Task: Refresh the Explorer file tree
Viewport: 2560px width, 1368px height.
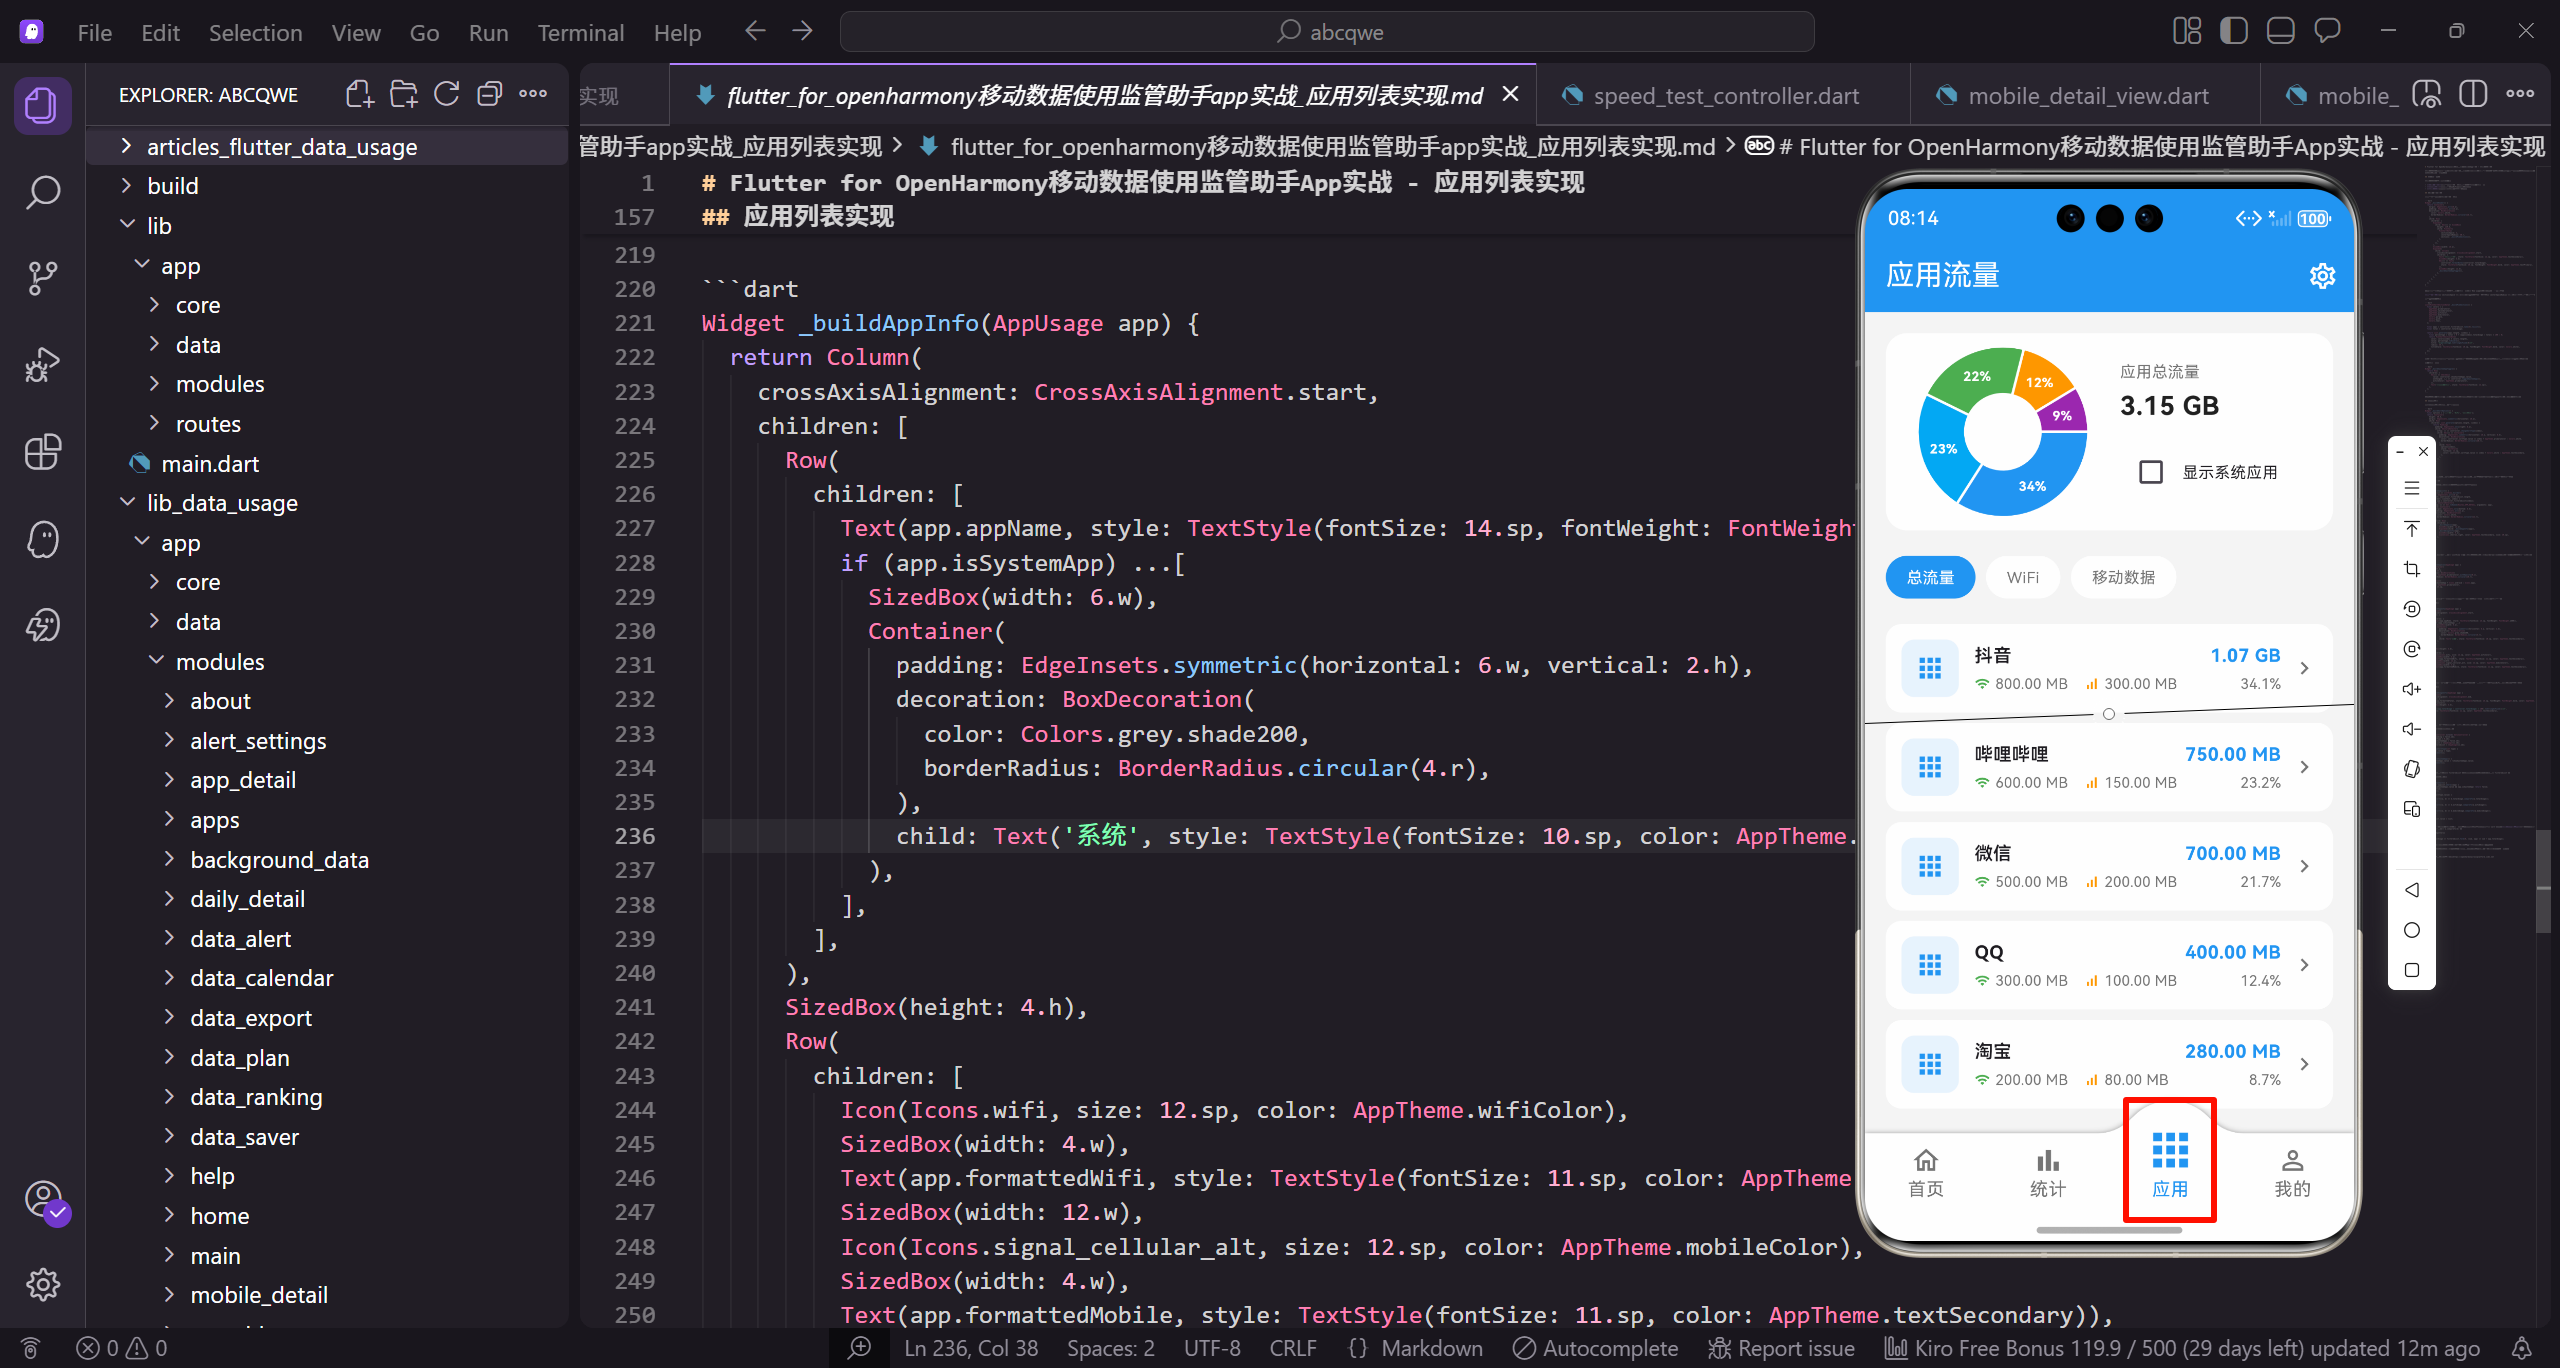Action: (446, 95)
